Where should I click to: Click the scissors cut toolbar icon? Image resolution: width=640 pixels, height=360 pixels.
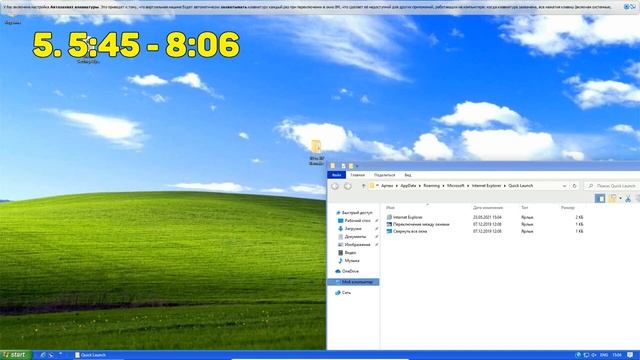pos(628,198)
